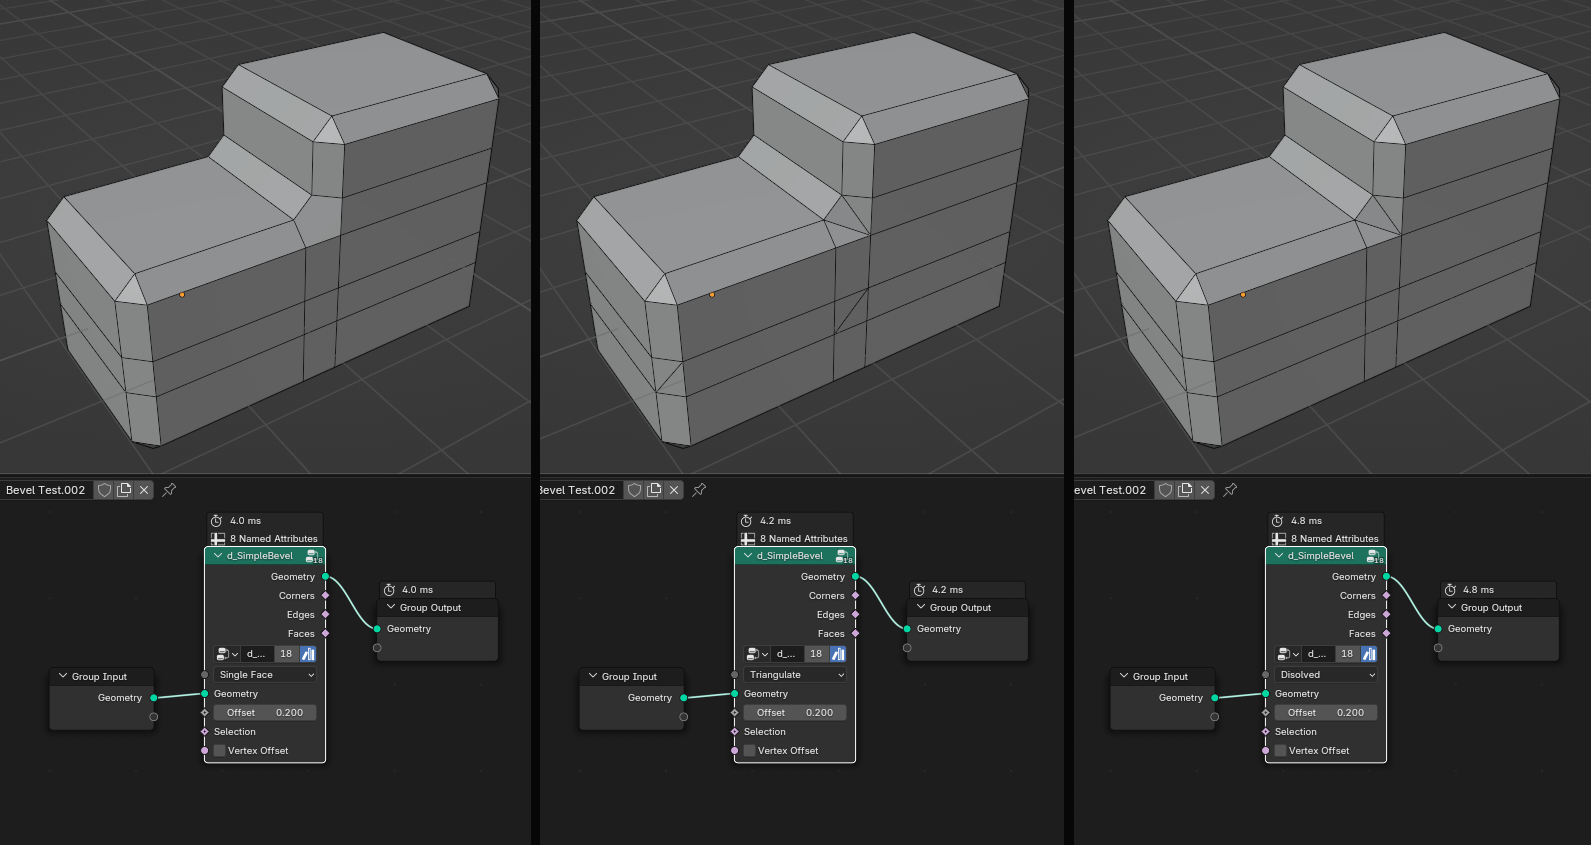Viewport: 1591px width, 845px height.
Task: Click Offset 0.200 field in Disolved node
Action: point(1326,713)
